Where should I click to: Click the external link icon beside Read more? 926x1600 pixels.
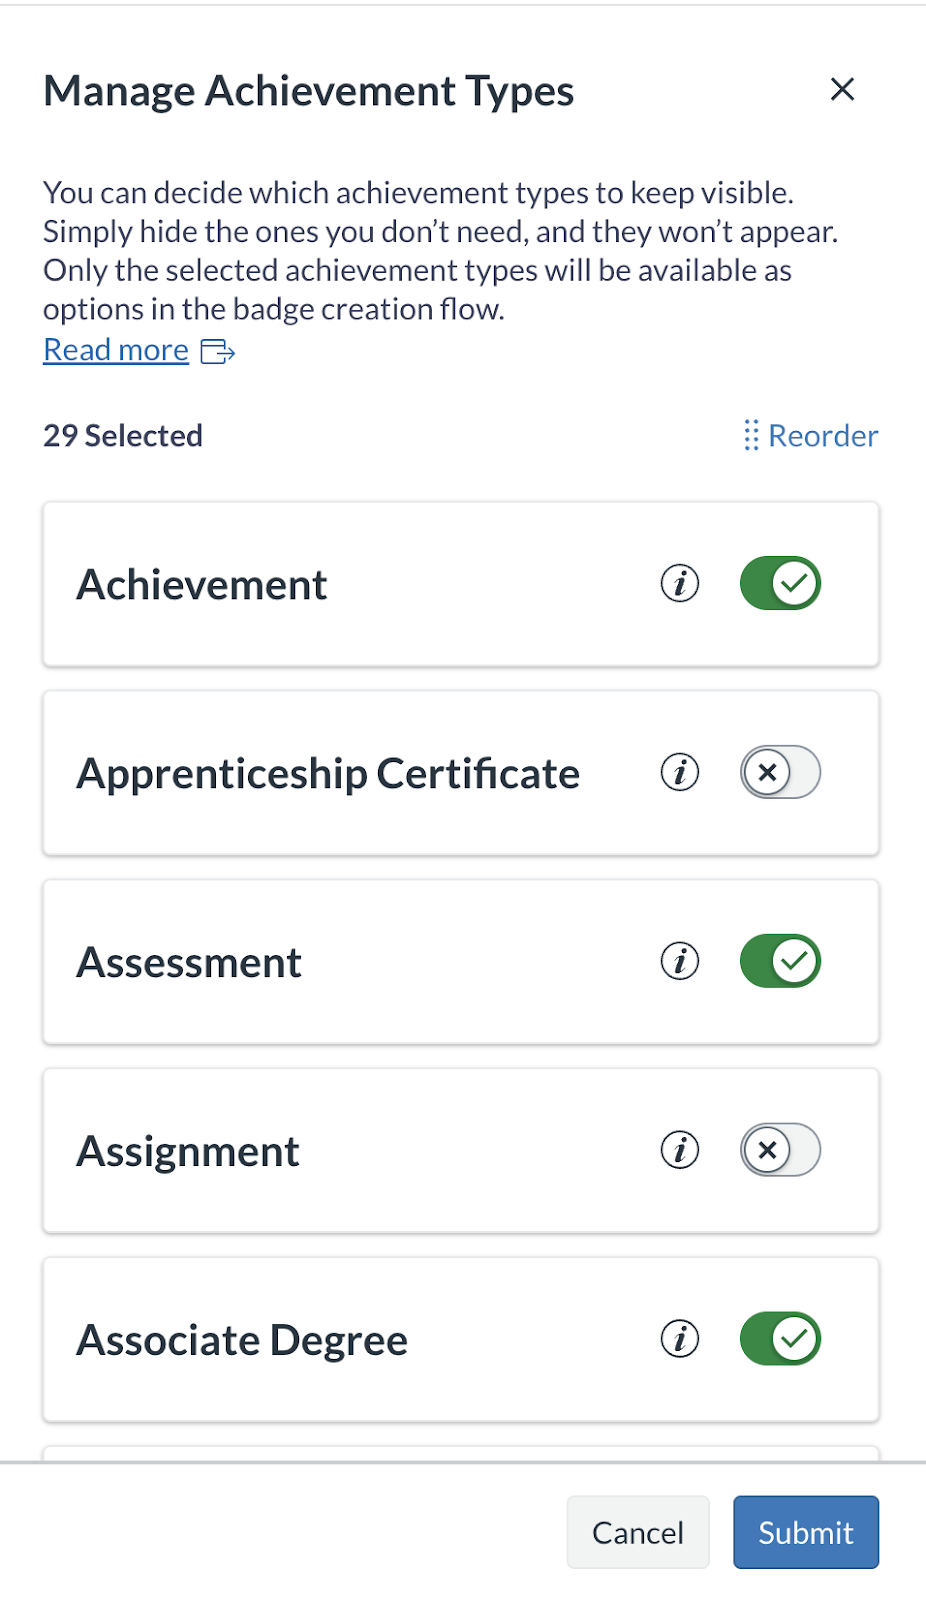pyautogui.click(x=218, y=351)
